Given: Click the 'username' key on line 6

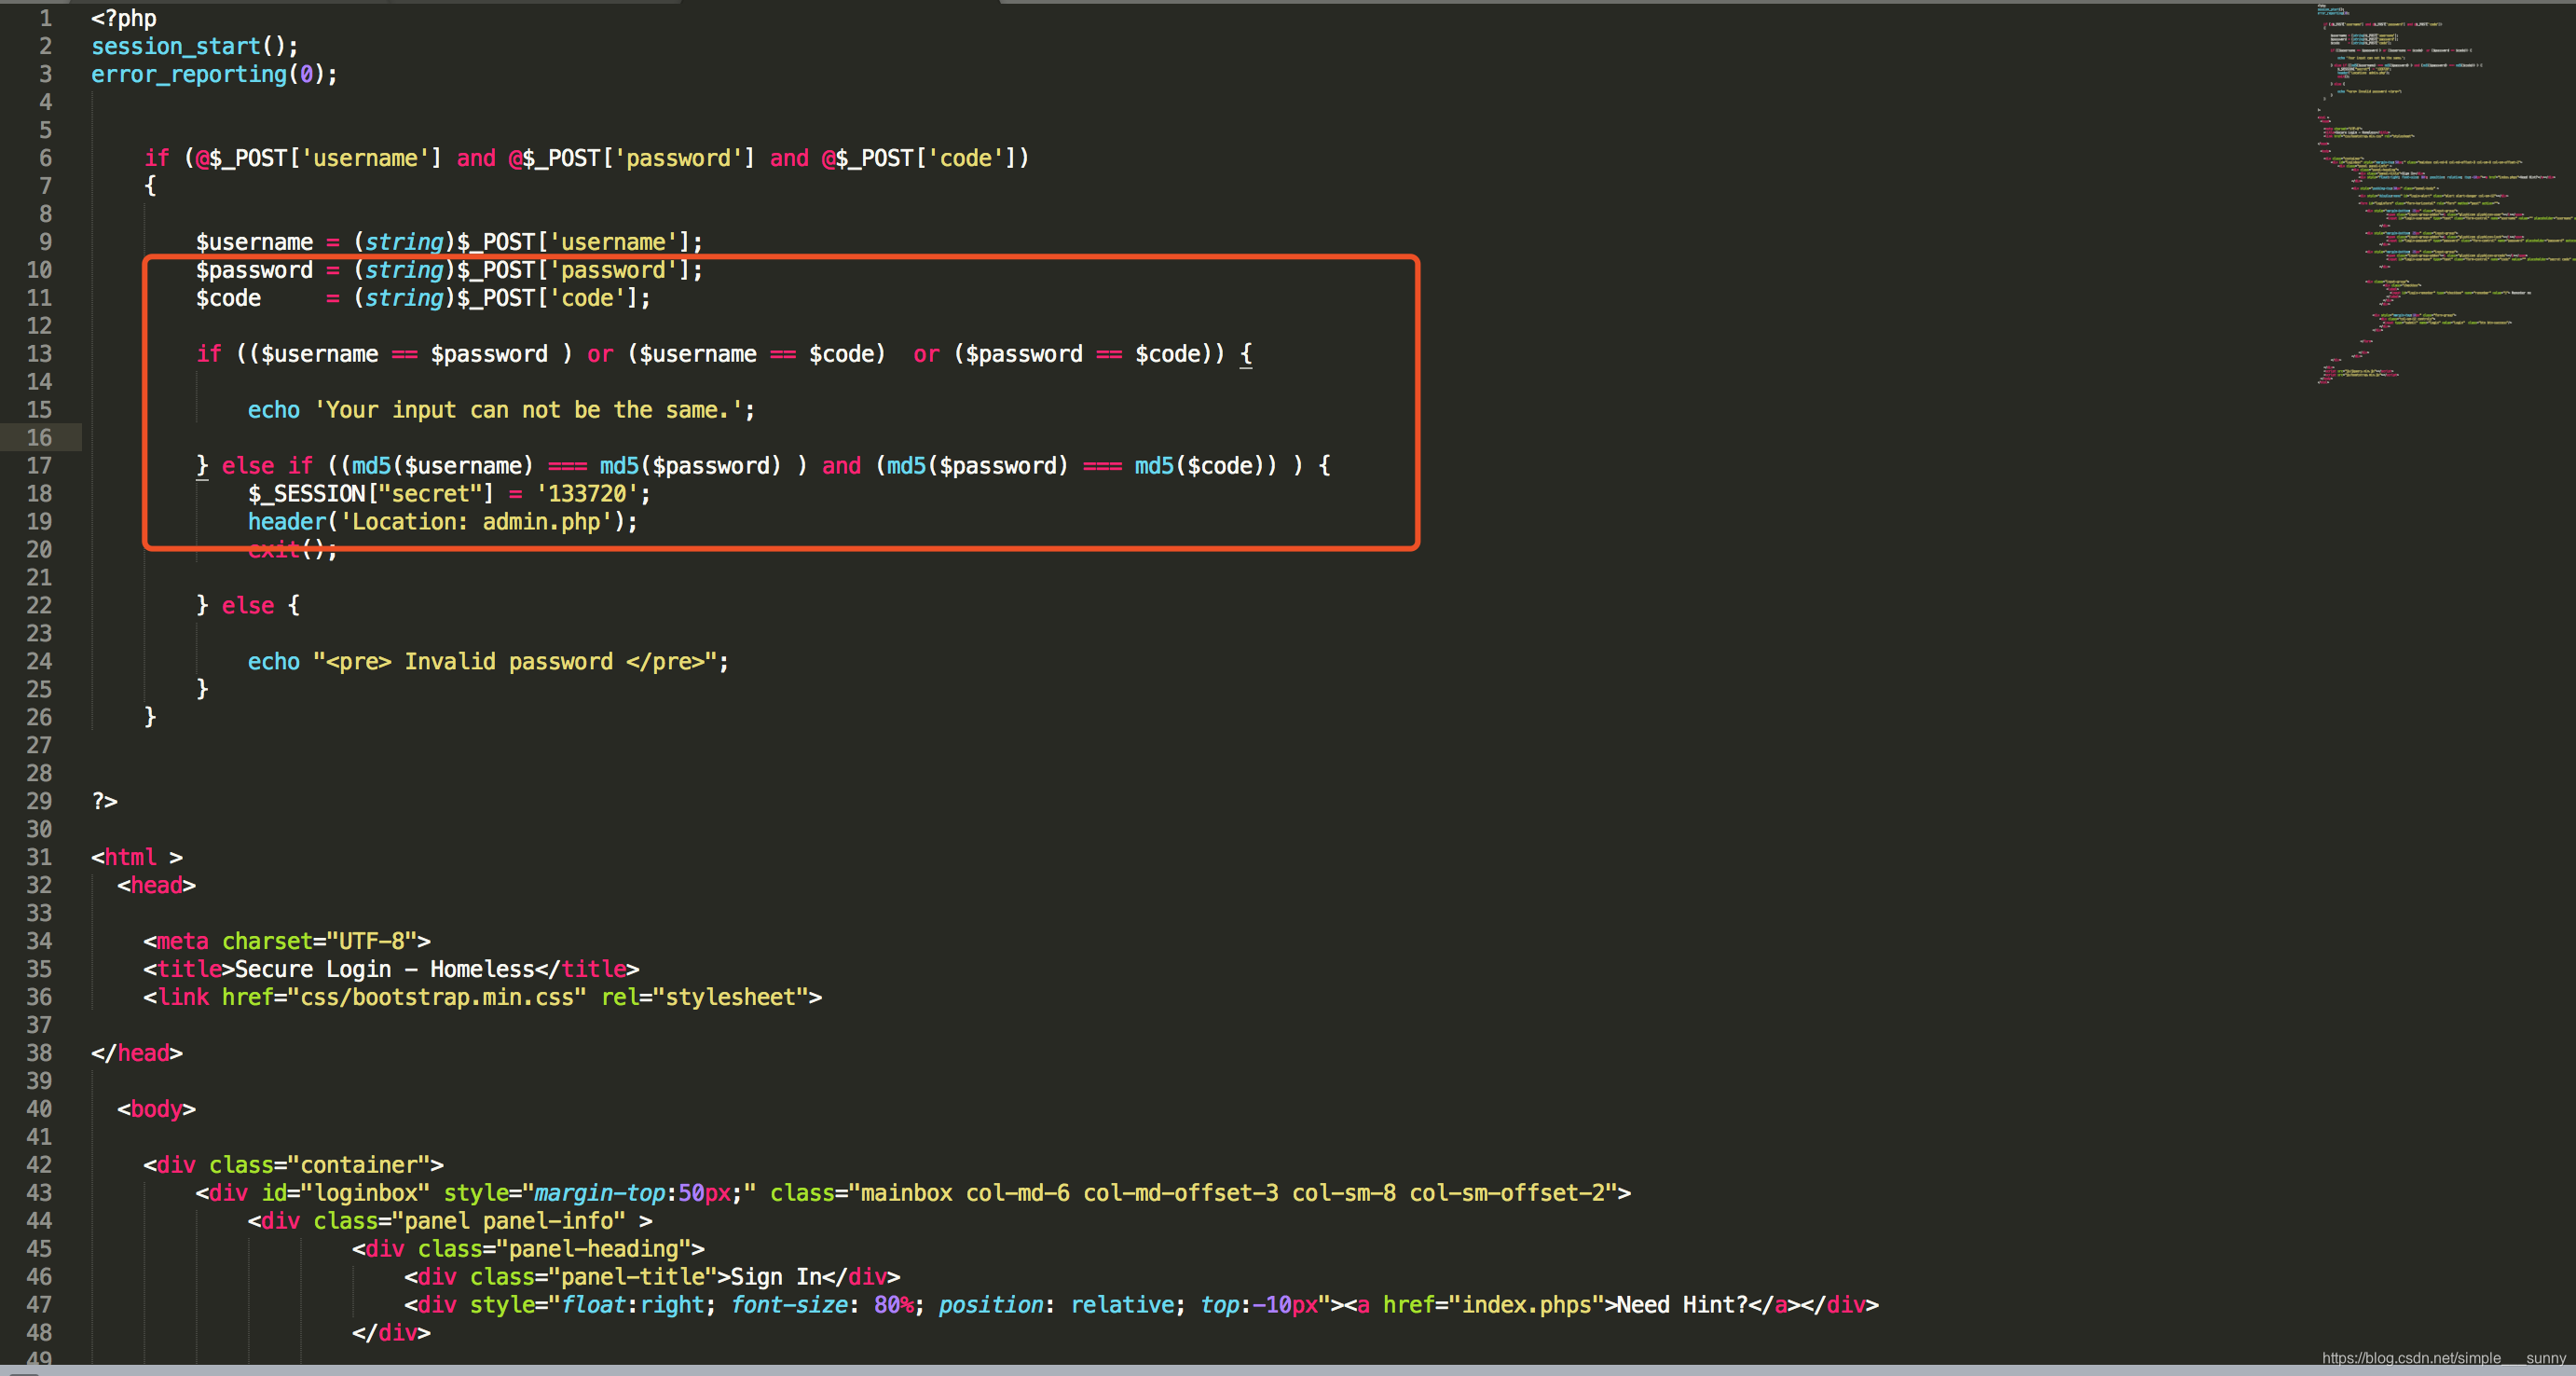Looking at the screenshot, I should (x=365, y=158).
